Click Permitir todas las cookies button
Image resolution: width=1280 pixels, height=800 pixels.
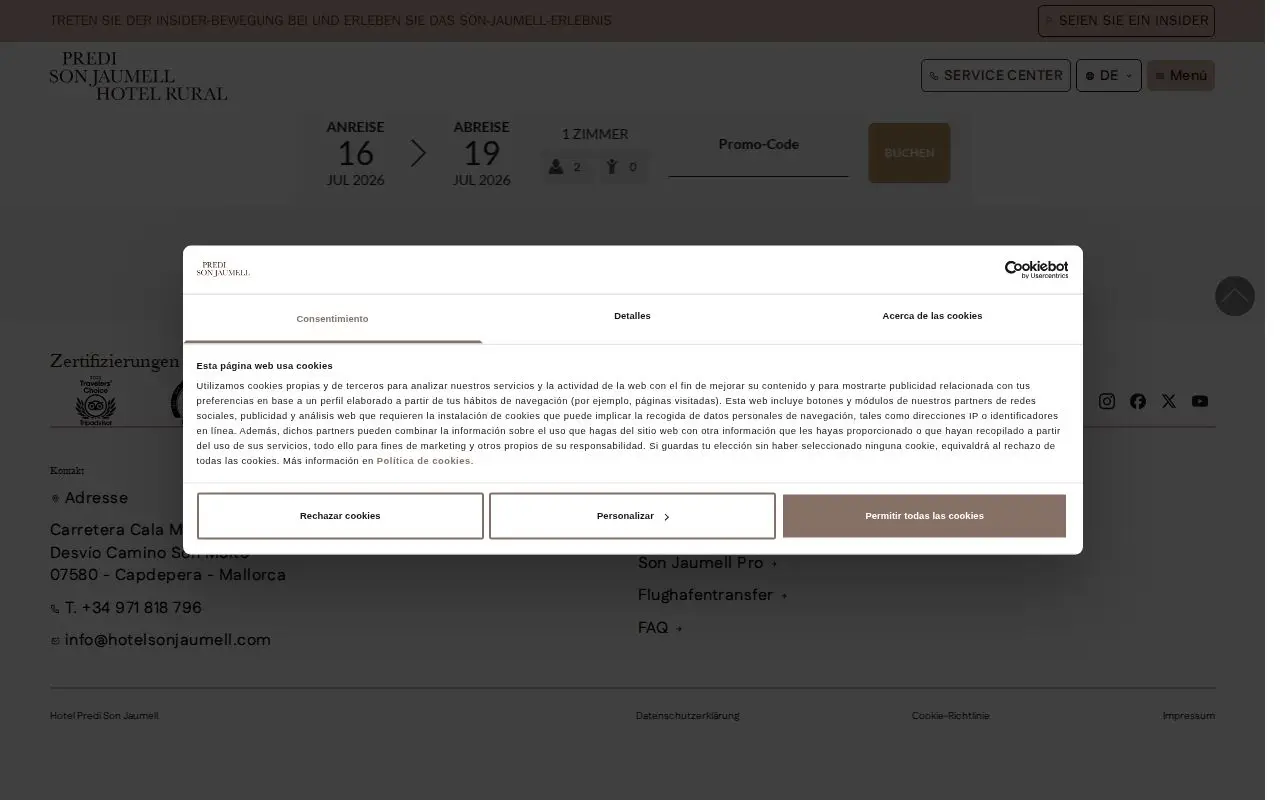(x=924, y=516)
